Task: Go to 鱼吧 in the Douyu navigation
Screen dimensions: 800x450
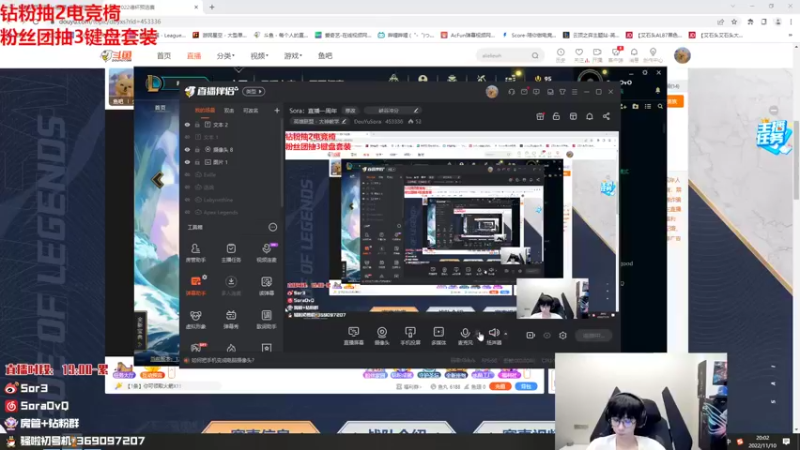Action: (x=325, y=56)
